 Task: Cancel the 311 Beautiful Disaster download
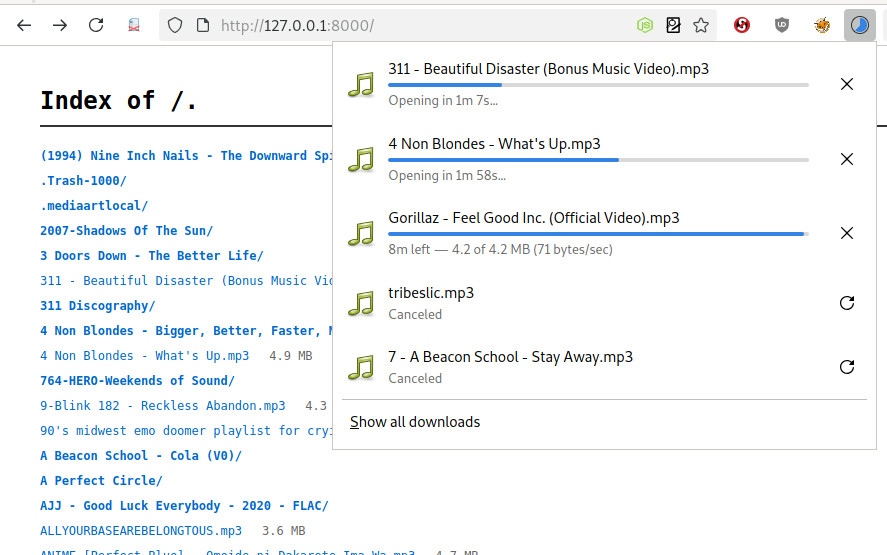(x=846, y=84)
